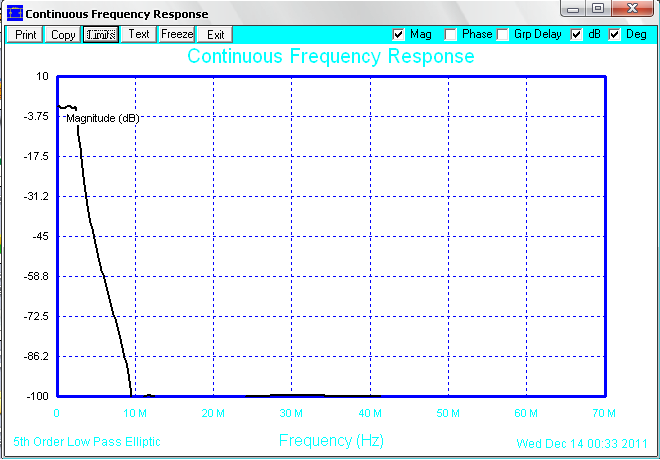Click the '5th Order Low Pass Elliptic' text
Screen dimensions: 660x460
pyautogui.click(x=87, y=442)
